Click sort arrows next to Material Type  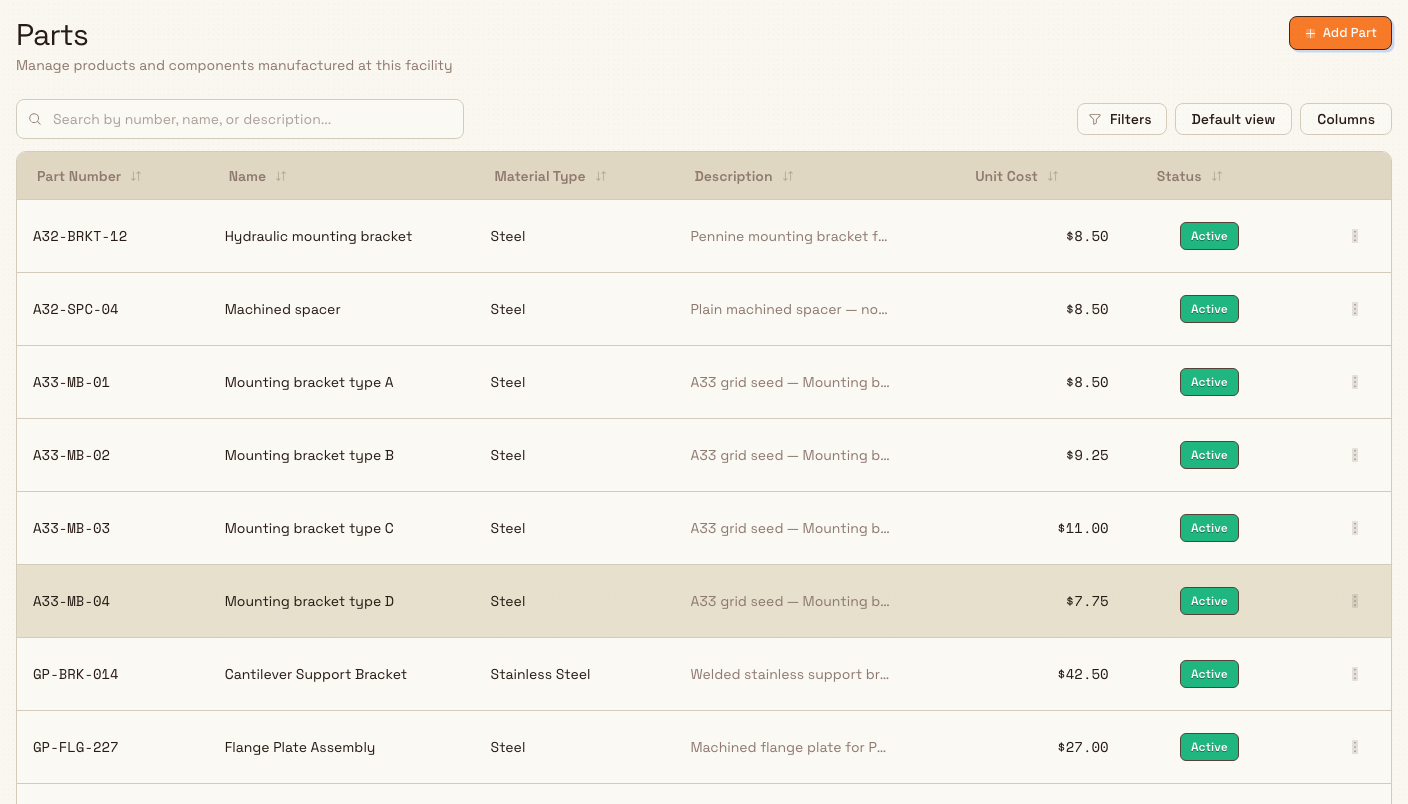[x=601, y=176]
